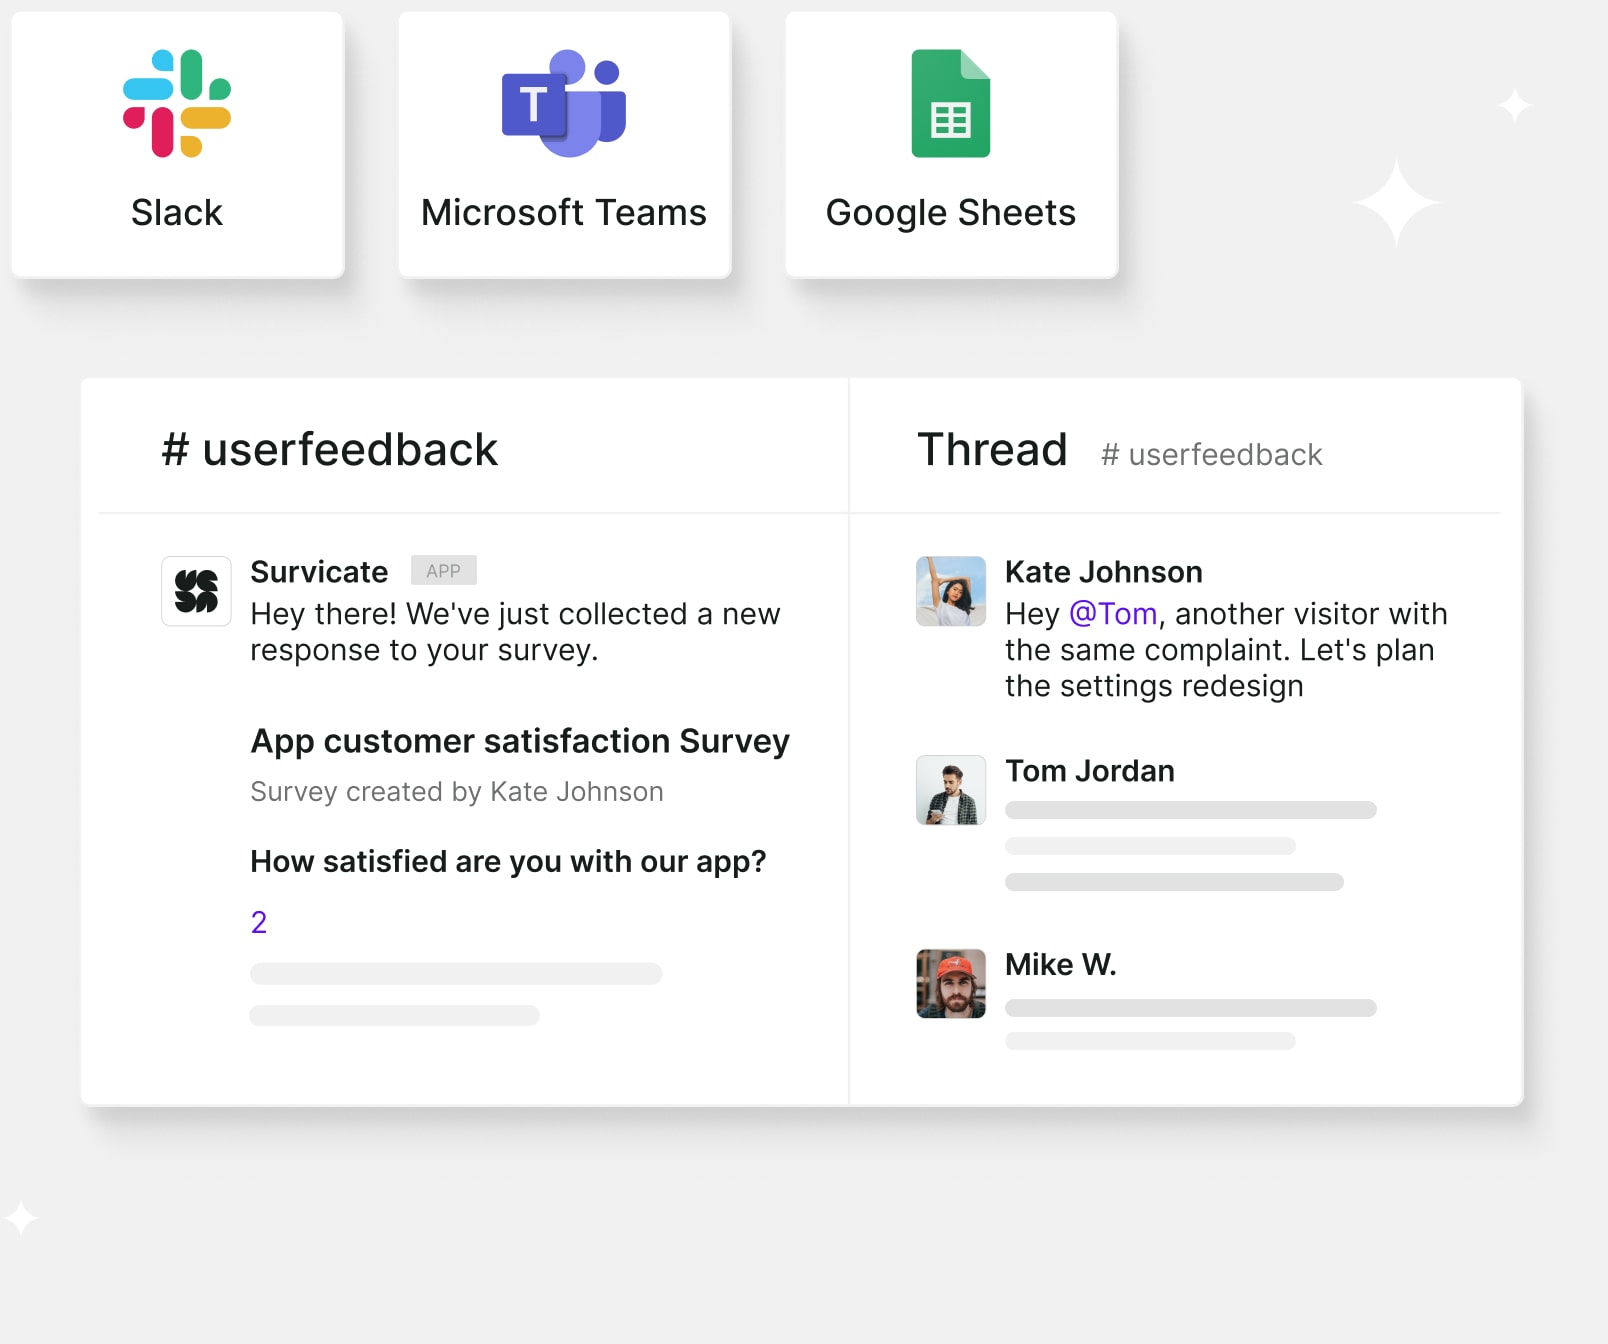The height and width of the screenshot is (1344, 1608).
Task: Click 'How satisfied are you with our app?'
Action: coord(508,862)
